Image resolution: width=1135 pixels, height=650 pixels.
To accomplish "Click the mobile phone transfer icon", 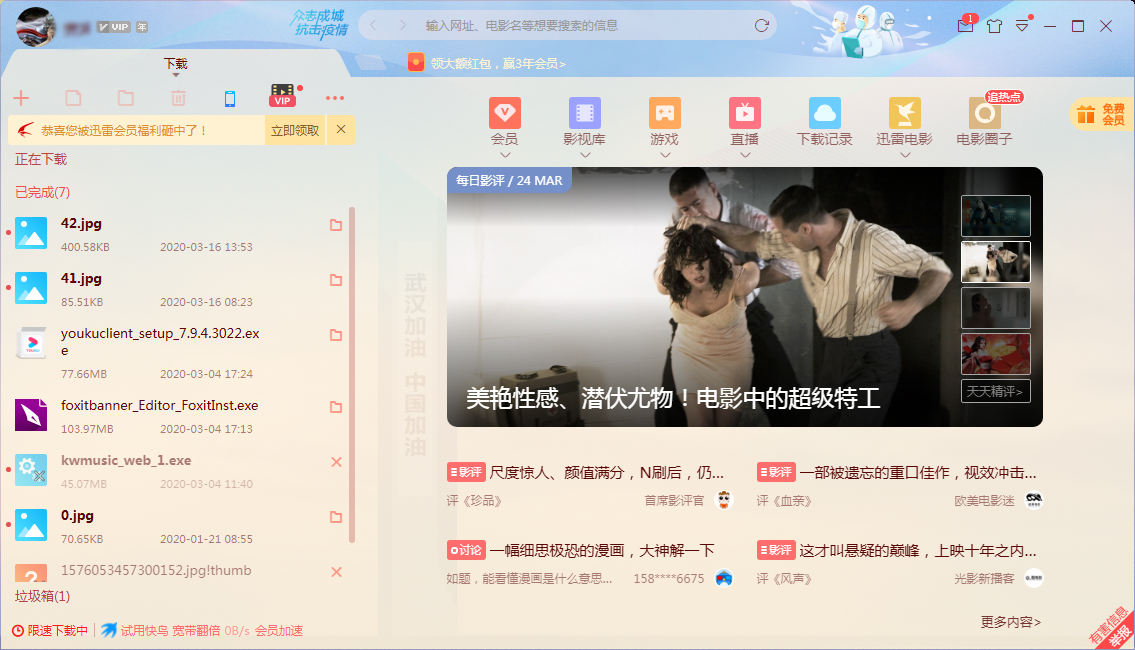I will 231,97.
